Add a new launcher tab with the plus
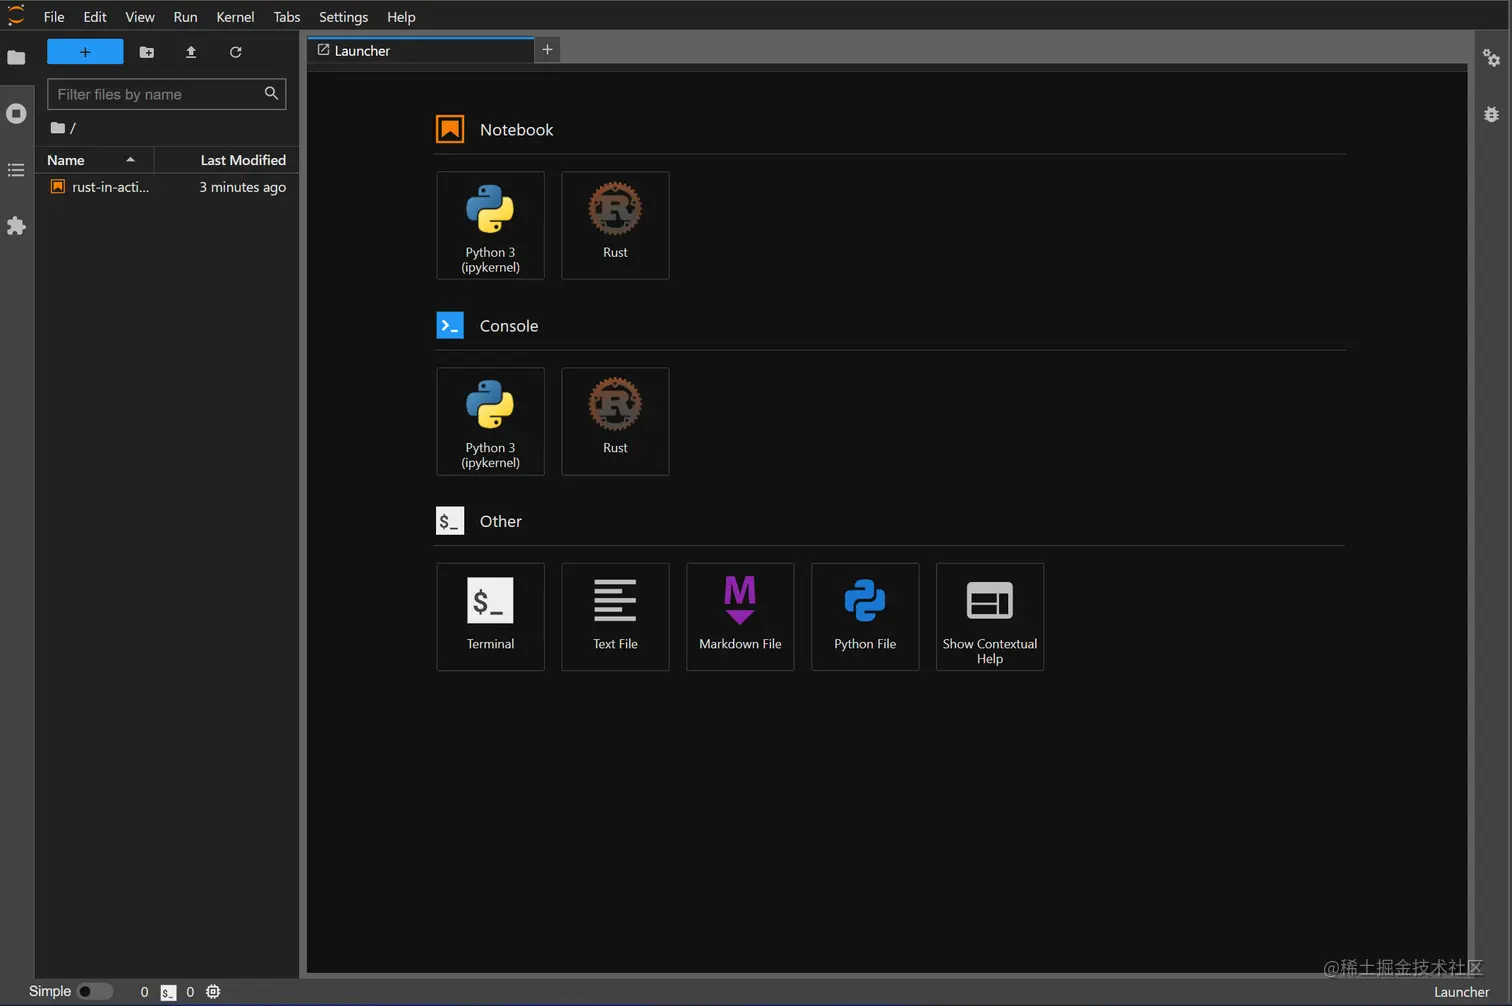 click(x=547, y=50)
